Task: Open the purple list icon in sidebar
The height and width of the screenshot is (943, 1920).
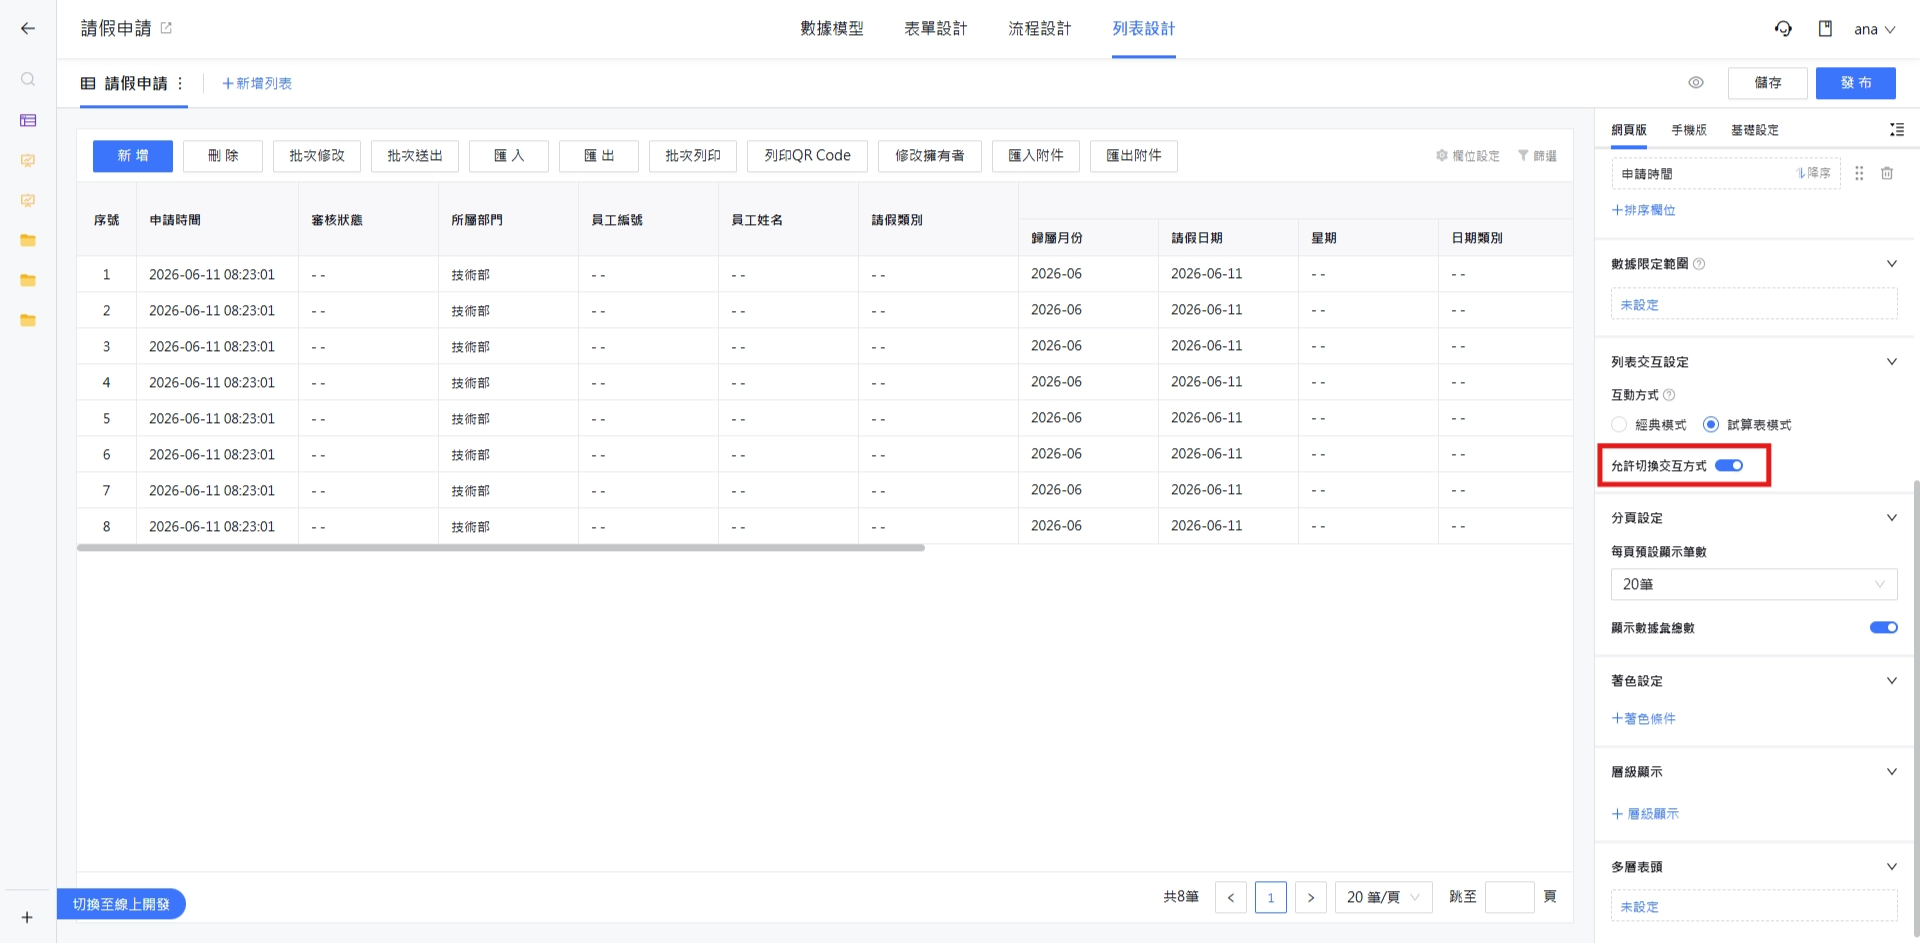Action: [28, 120]
